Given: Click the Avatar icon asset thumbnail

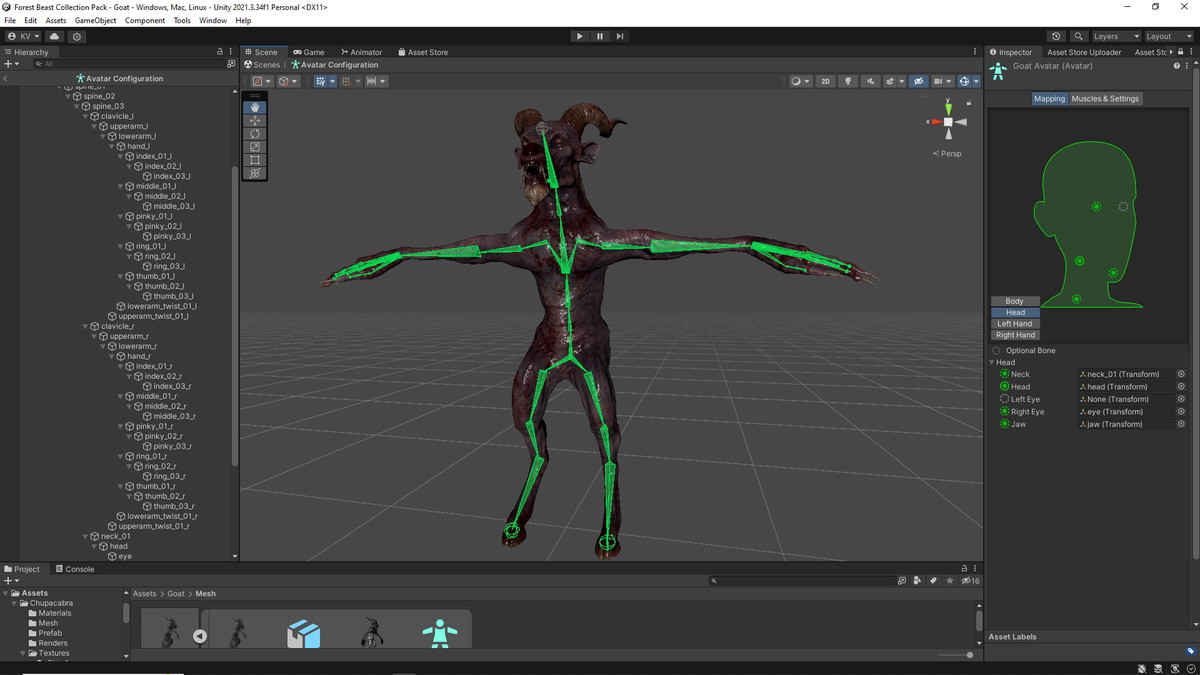Looking at the screenshot, I should coord(439,633).
